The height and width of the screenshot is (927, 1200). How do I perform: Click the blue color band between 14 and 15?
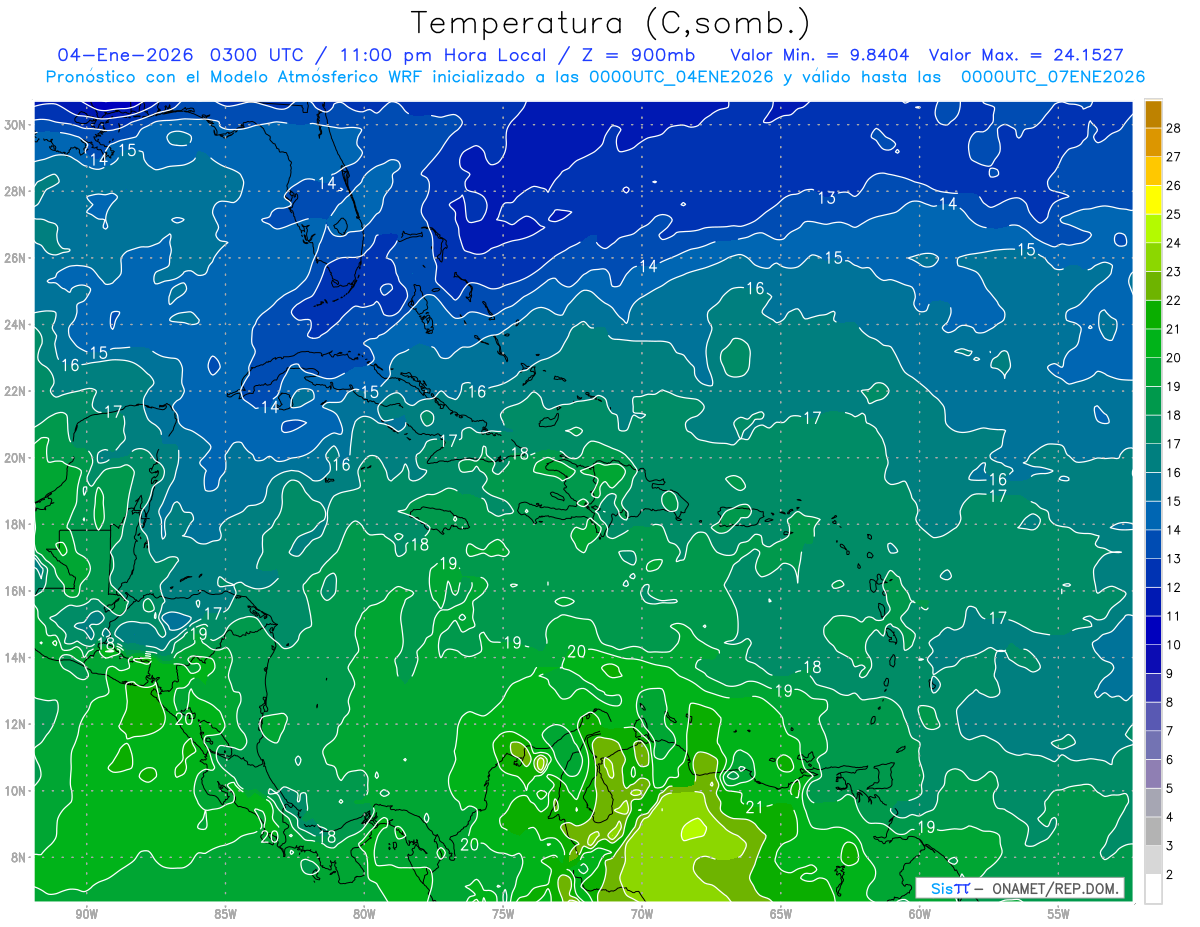coord(1154,516)
